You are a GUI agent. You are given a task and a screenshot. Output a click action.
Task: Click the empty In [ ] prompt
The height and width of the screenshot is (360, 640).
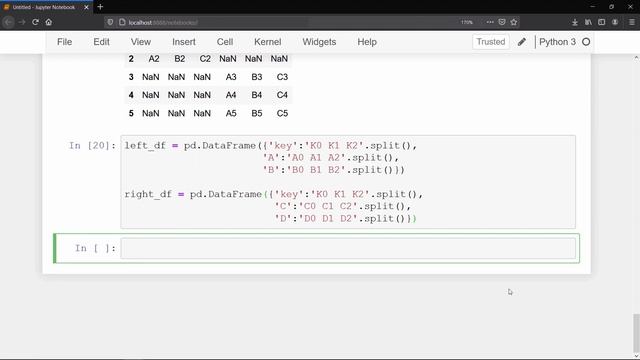tap(96, 249)
